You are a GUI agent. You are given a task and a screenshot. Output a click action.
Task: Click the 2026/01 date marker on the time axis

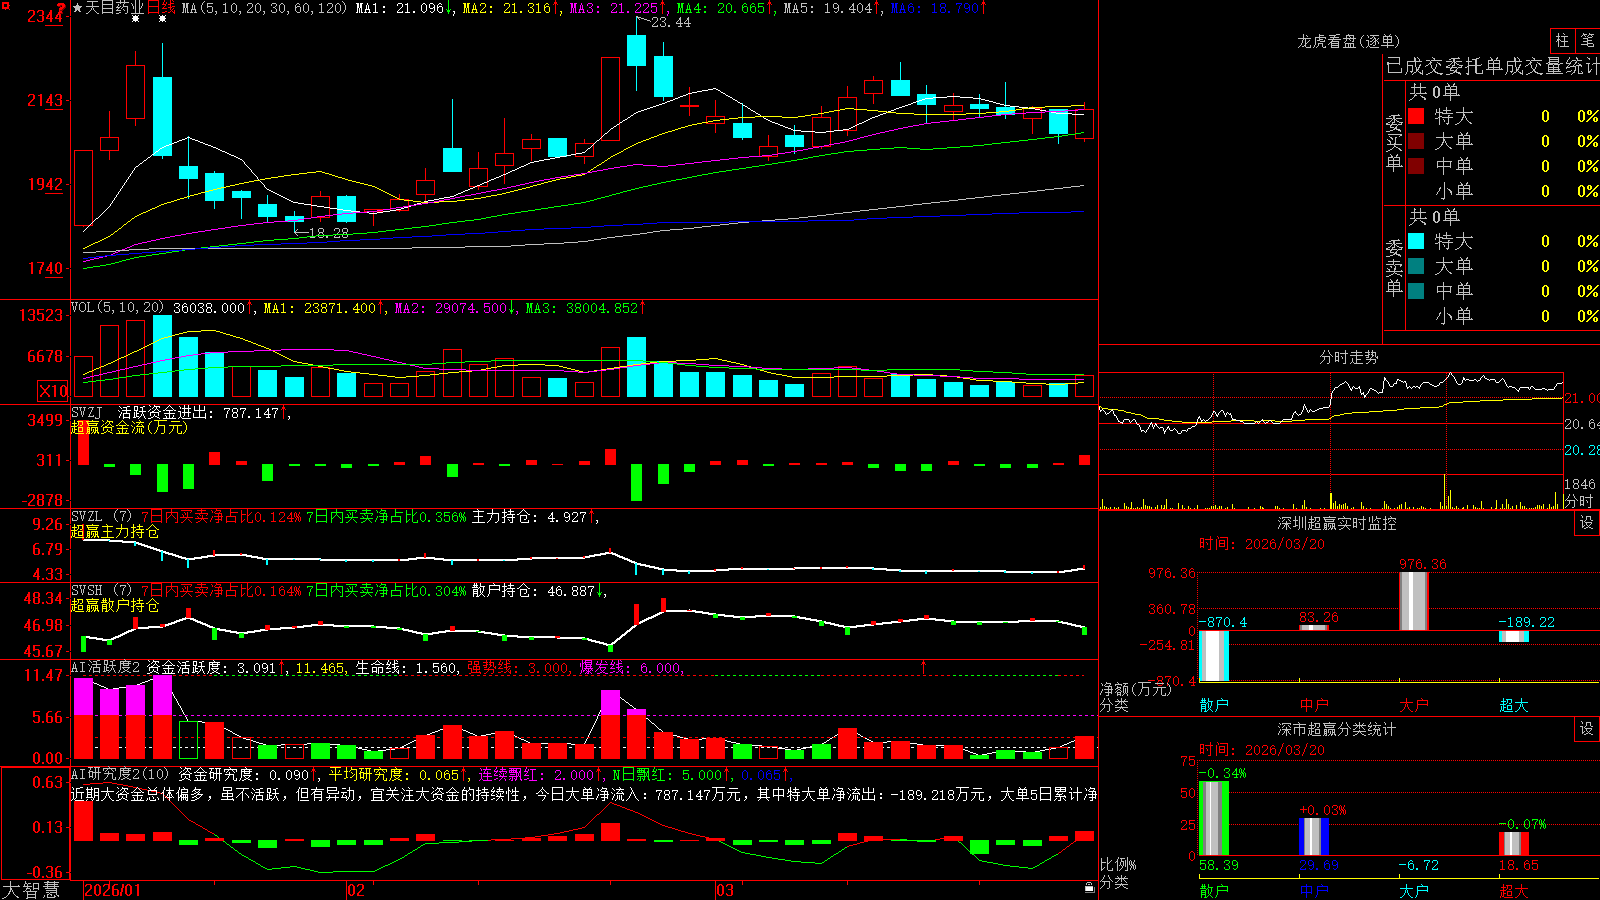click(112, 890)
